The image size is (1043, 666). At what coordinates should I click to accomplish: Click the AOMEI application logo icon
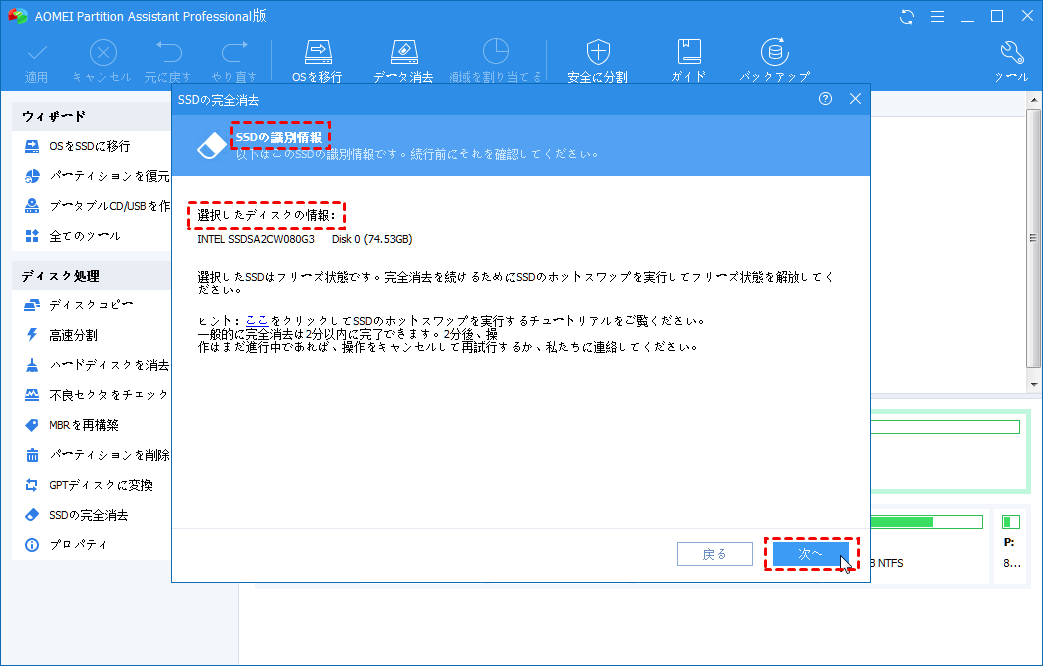click(x=17, y=16)
